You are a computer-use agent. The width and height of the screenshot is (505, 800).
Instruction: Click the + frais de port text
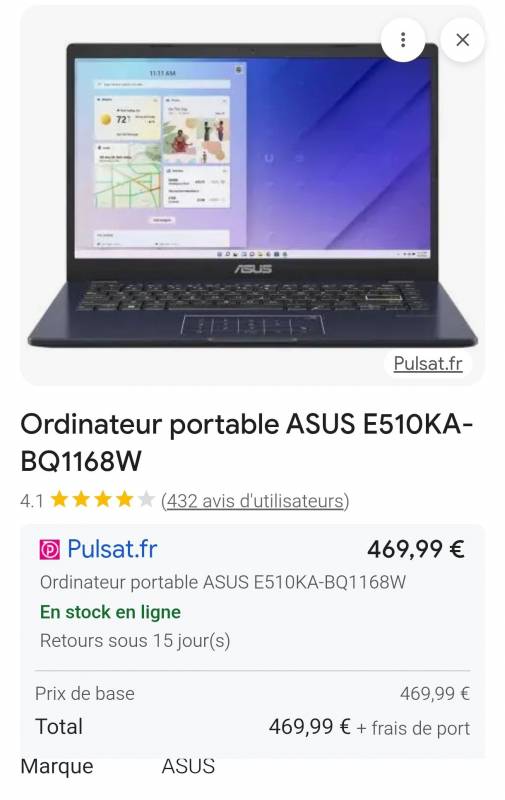[413, 728]
